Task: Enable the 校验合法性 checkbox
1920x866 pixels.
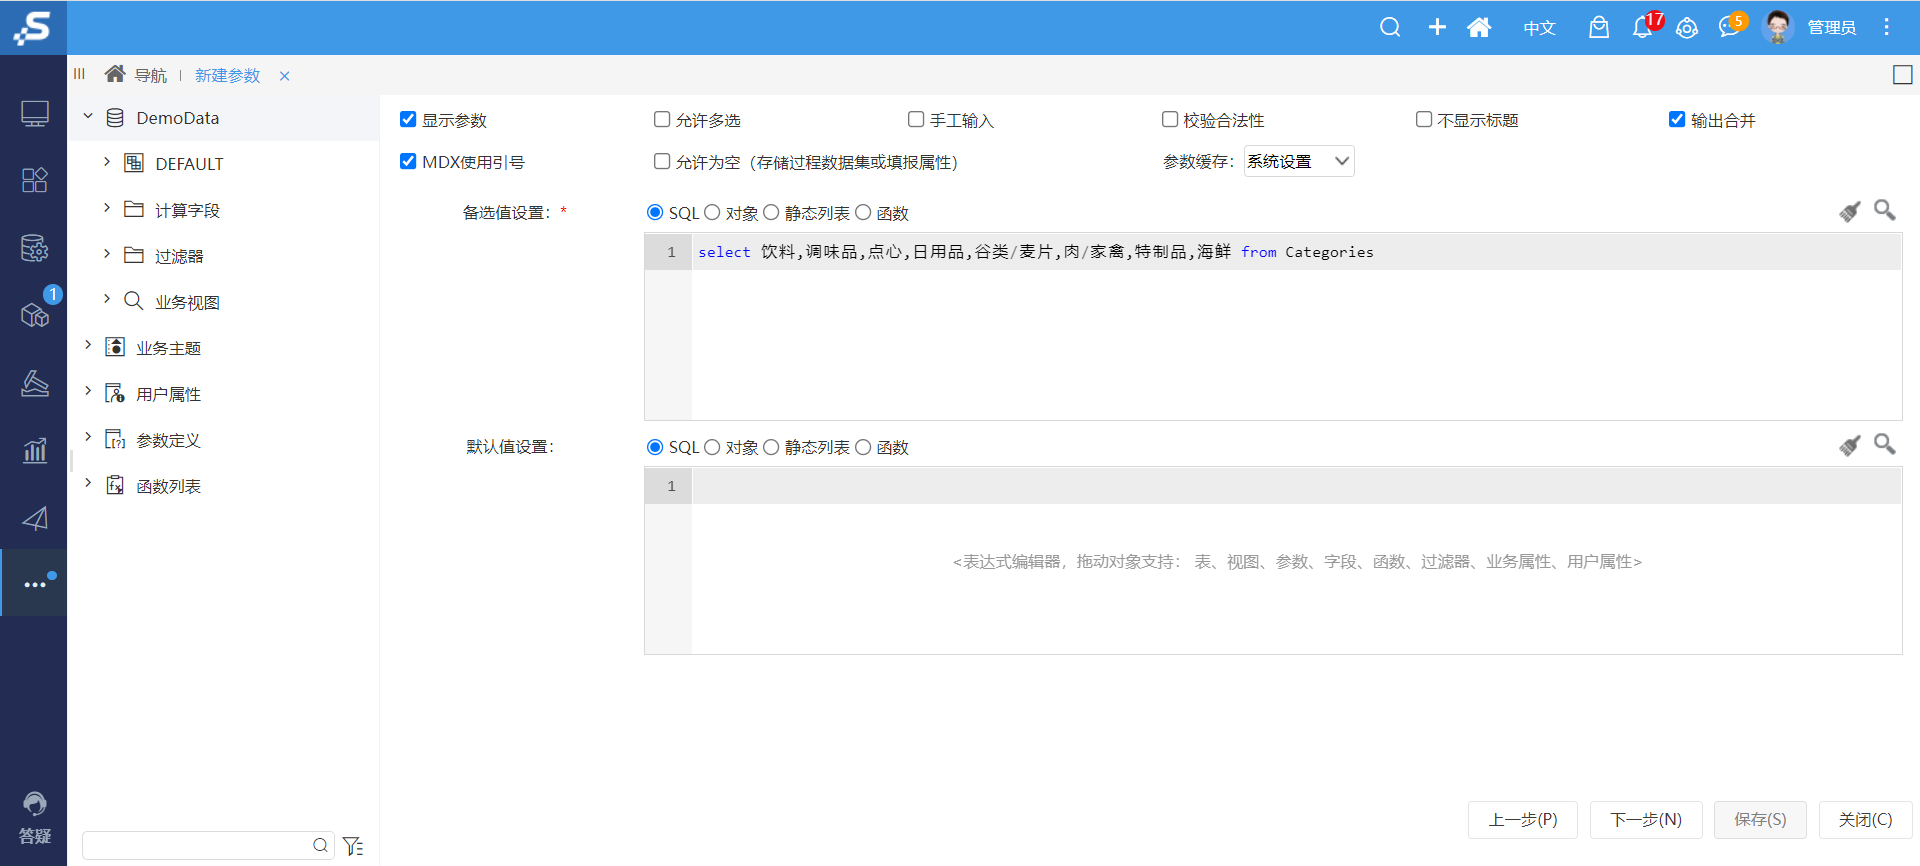Action: [x=1170, y=119]
